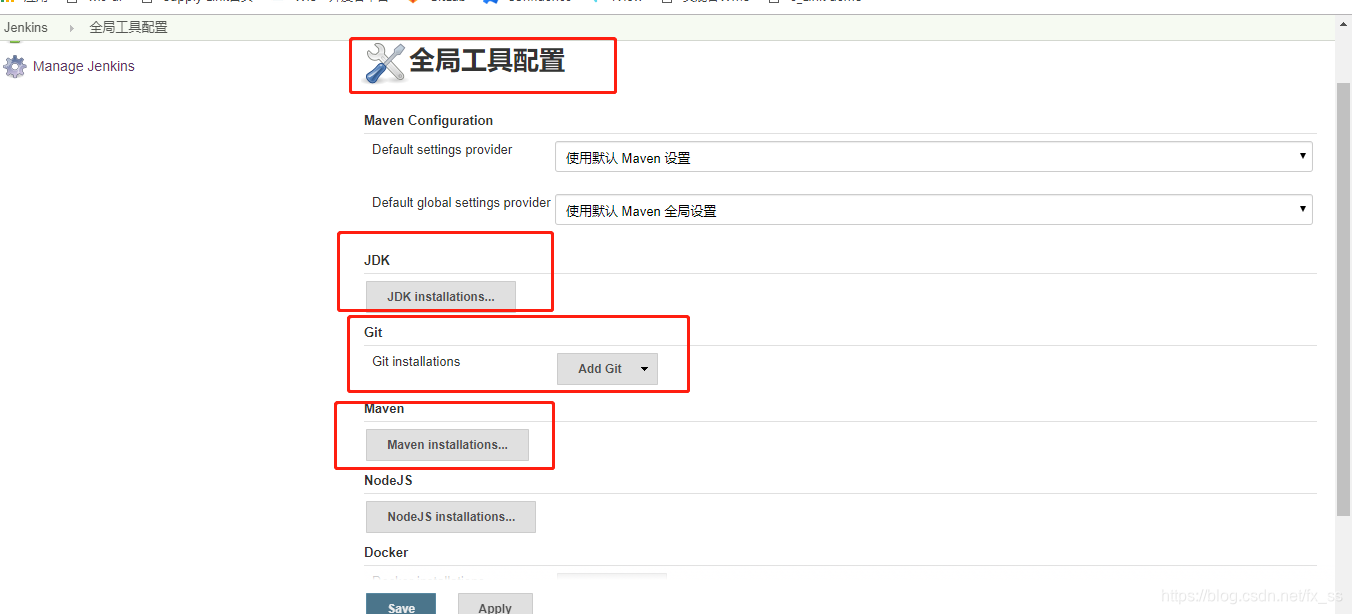Screen dimensions: 1352x614
Task: Click the breadcrumb arrow after Jenkins
Action: pyautogui.click(x=71, y=28)
